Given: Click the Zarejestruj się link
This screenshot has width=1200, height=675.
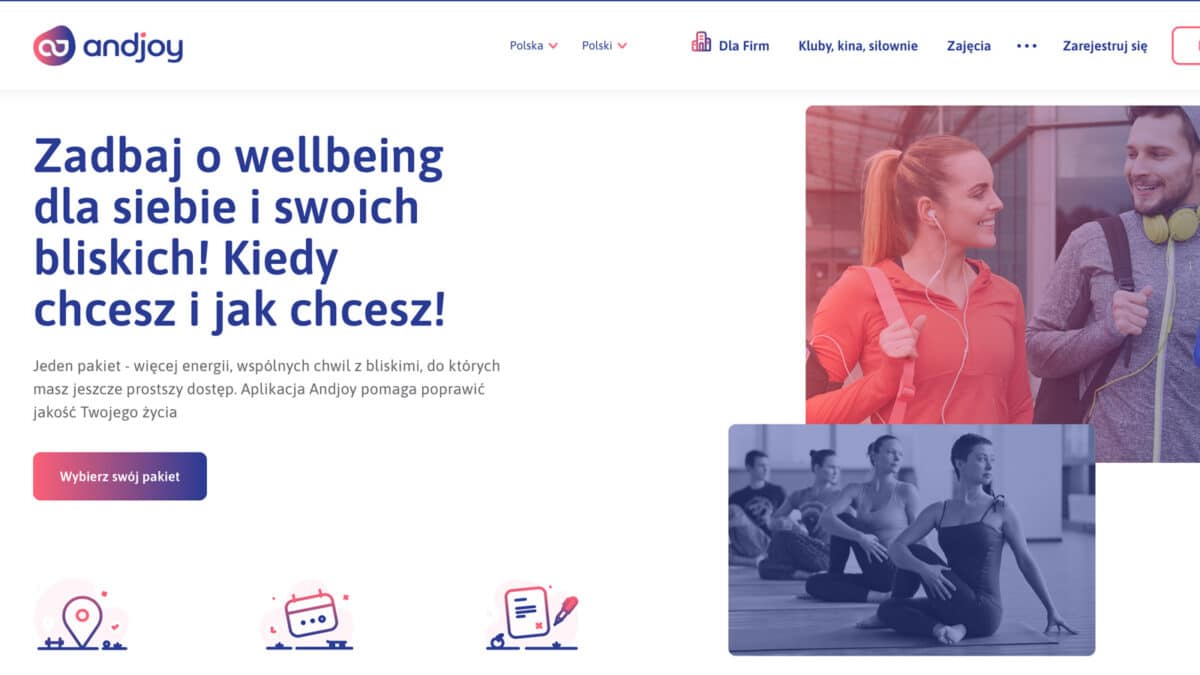Looking at the screenshot, I should (1105, 46).
